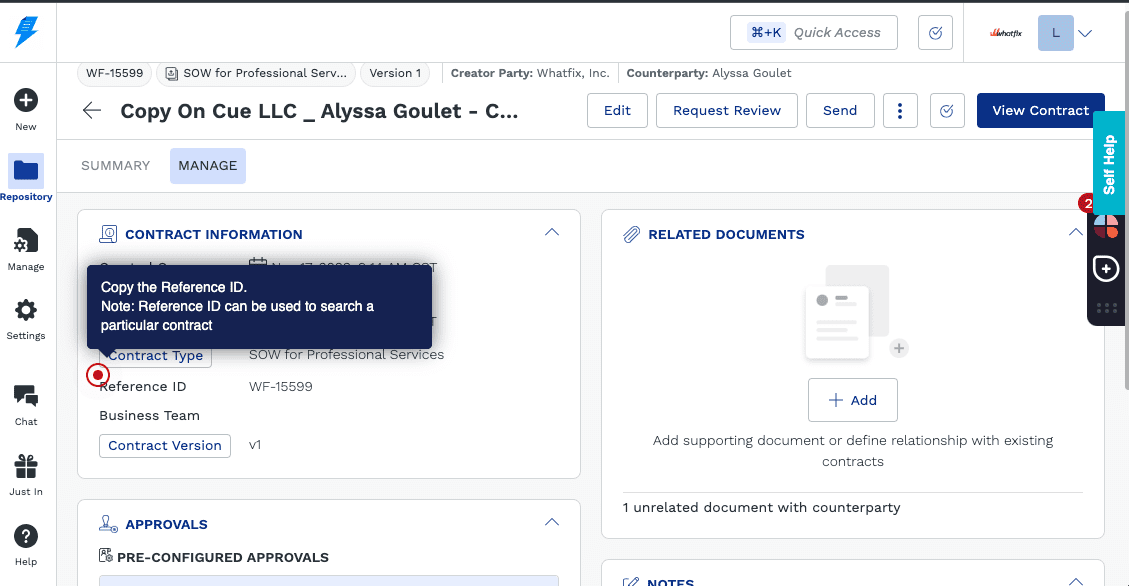Select the WF-15599 breadcrumb chip
1129x586 pixels.
(x=113, y=73)
